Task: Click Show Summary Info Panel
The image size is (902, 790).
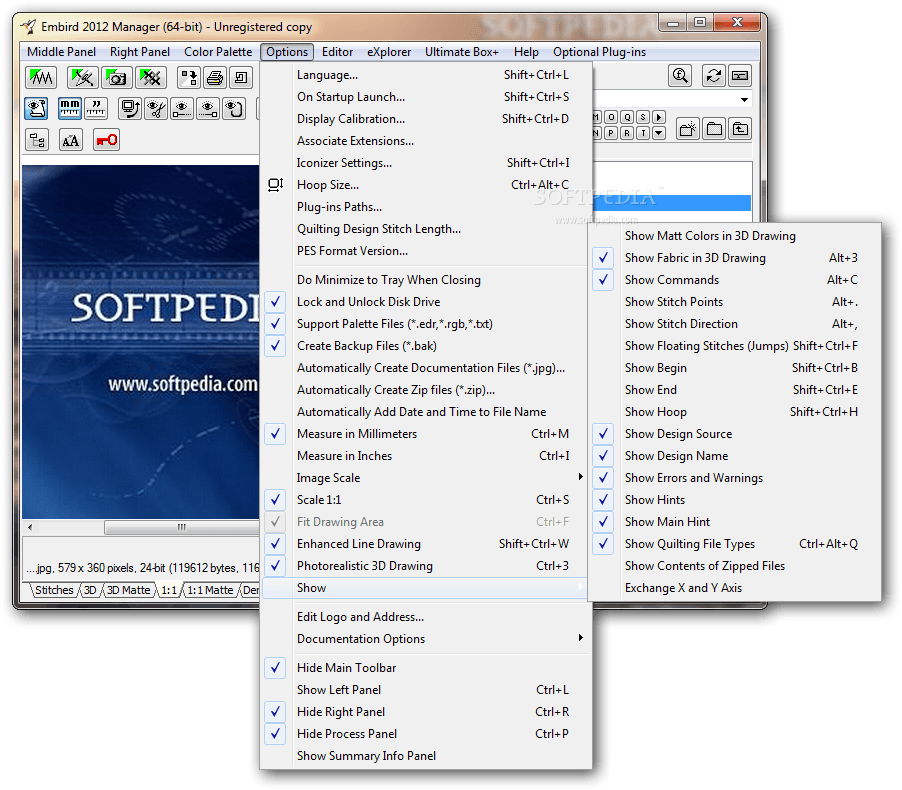Action: pyautogui.click(x=425, y=756)
